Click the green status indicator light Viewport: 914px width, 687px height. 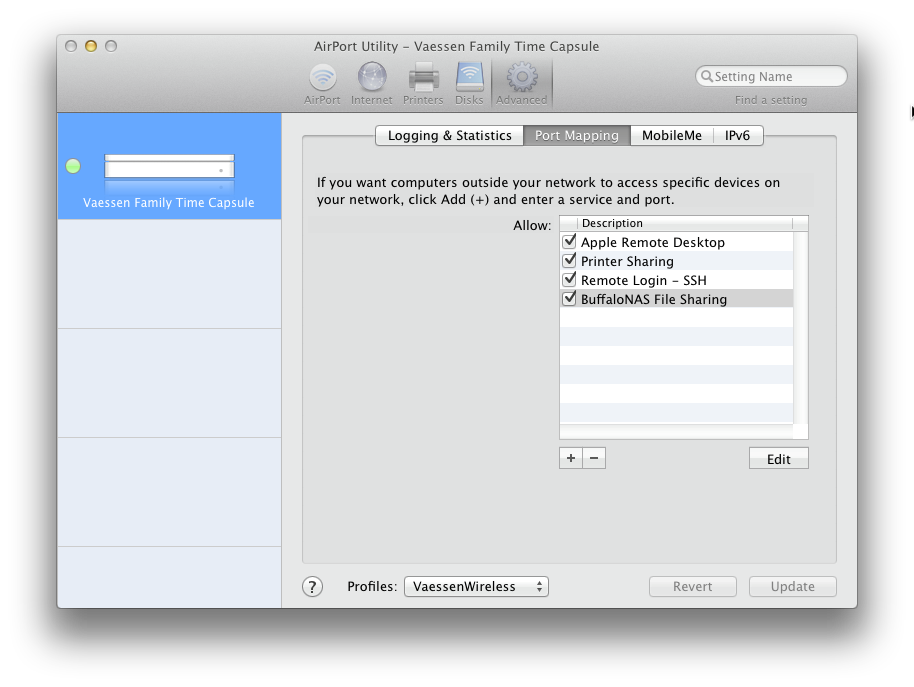pos(73,166)
